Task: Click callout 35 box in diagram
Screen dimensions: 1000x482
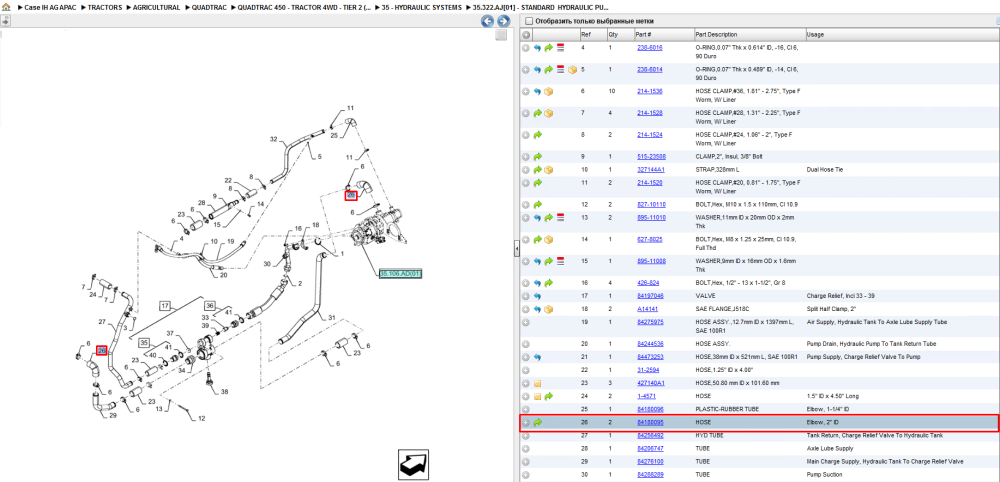Action: 145,342
